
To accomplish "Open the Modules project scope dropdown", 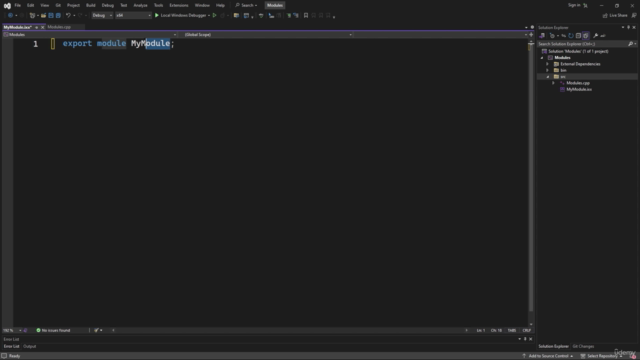I will pyautogui.click(x=90, y=35).
